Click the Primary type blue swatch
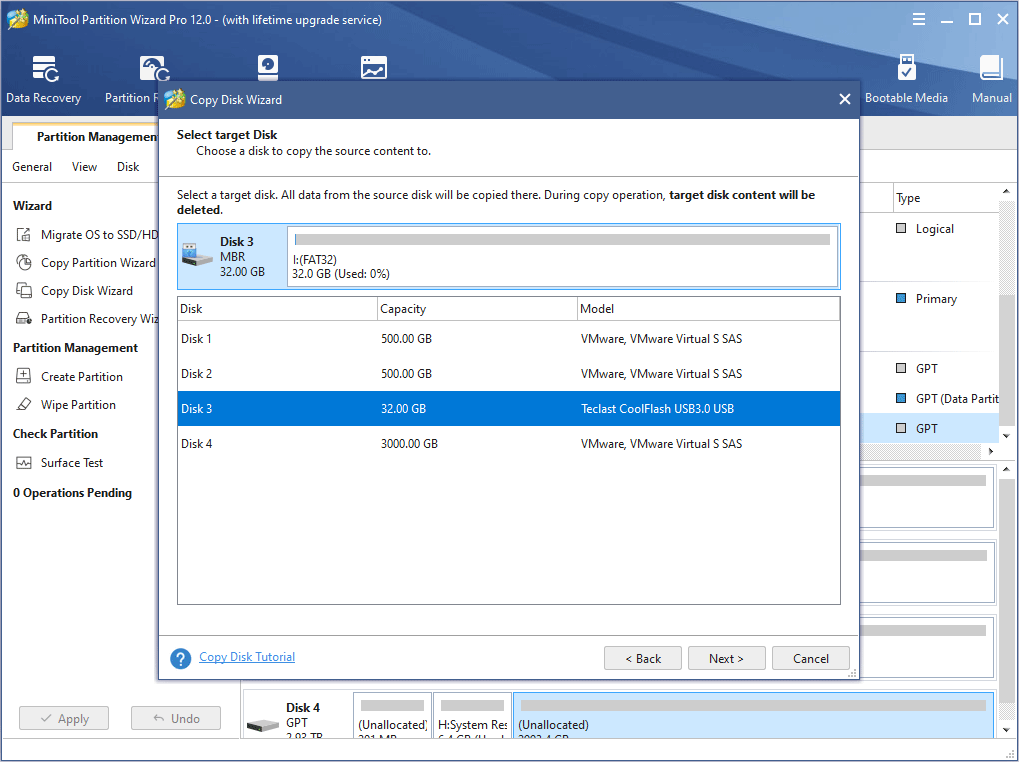The height and width of the screenshot is (762, 1019). tap(901, 298)
